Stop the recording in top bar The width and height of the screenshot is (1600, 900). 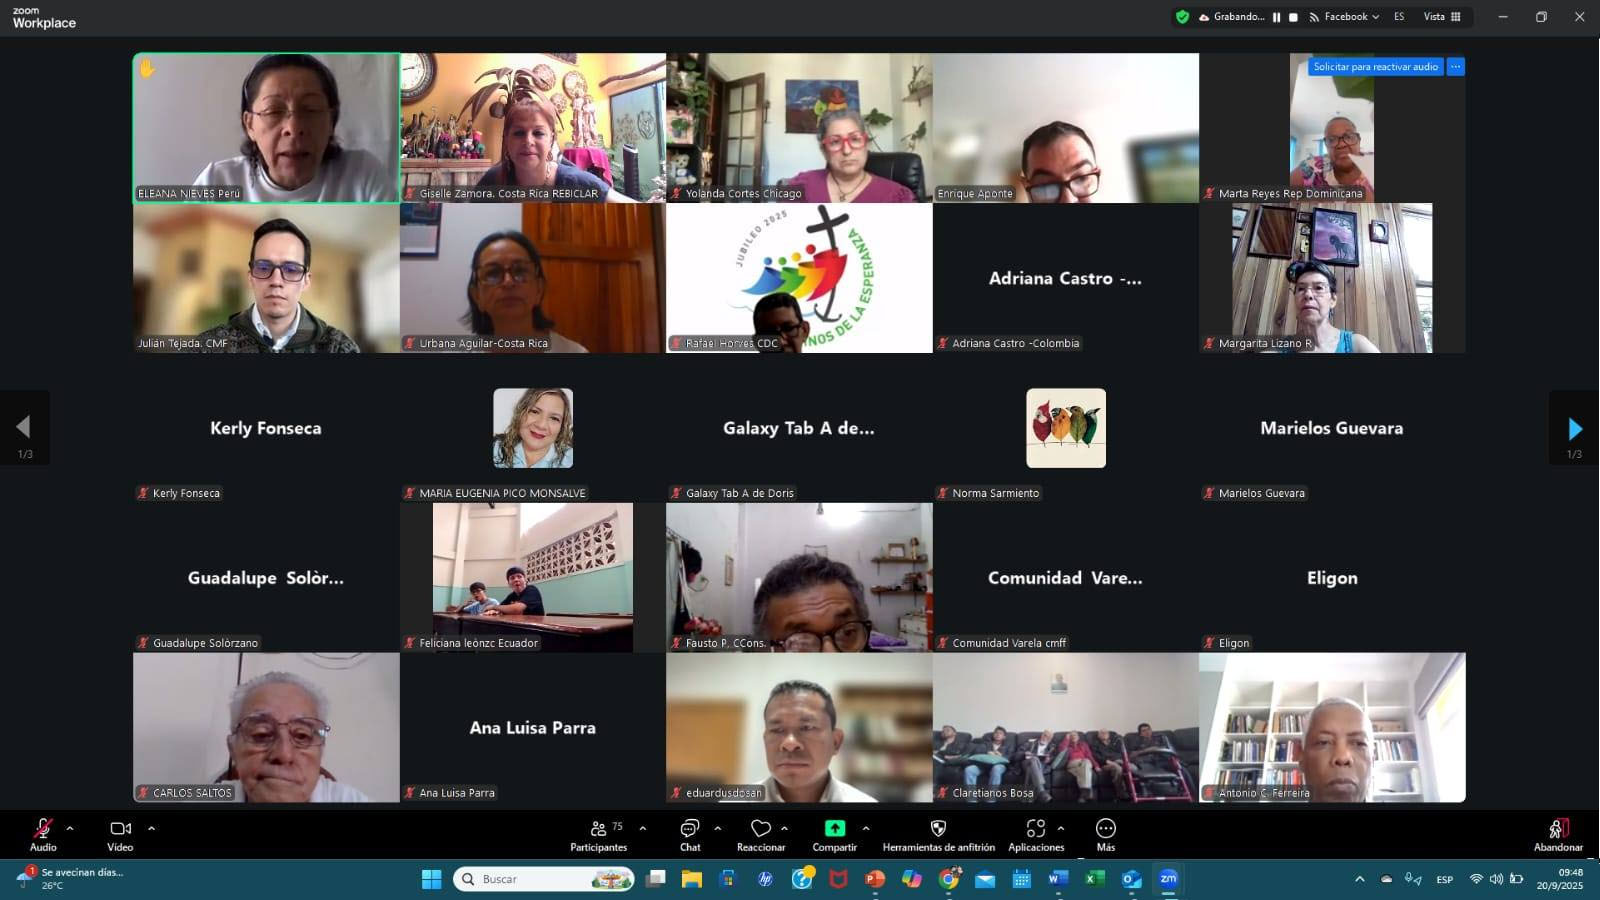tap(1293, 17)
